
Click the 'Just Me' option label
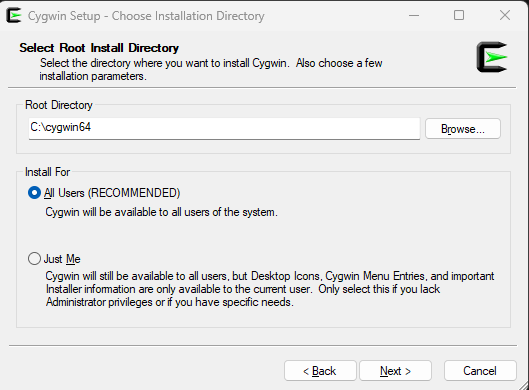coord(62,259)
